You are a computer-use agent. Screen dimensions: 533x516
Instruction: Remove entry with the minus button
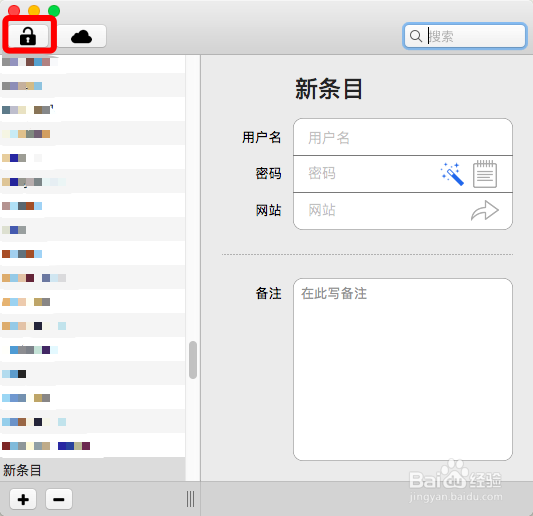(59, 499)
